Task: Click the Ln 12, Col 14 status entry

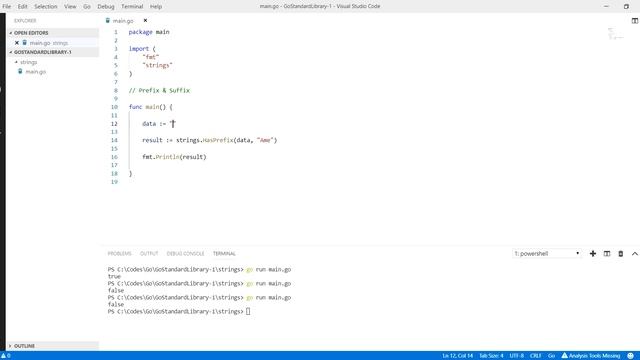Action: click(458, 356)
